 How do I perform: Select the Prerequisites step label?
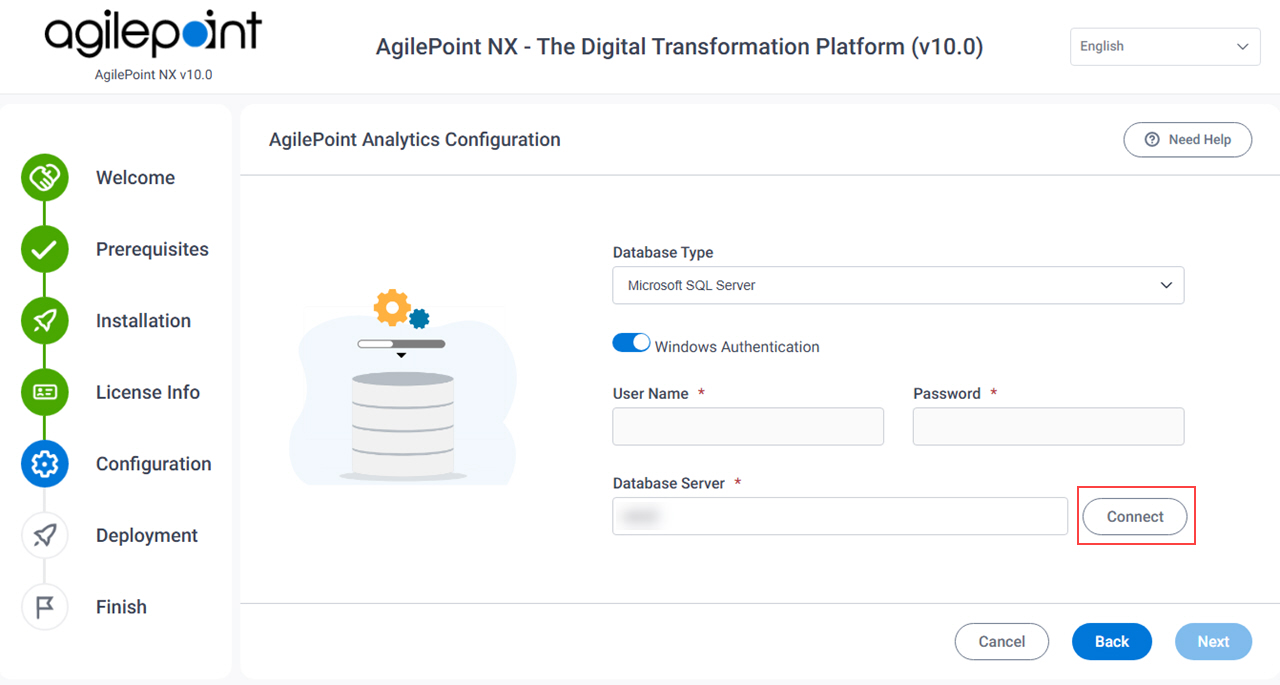(152, 250)
